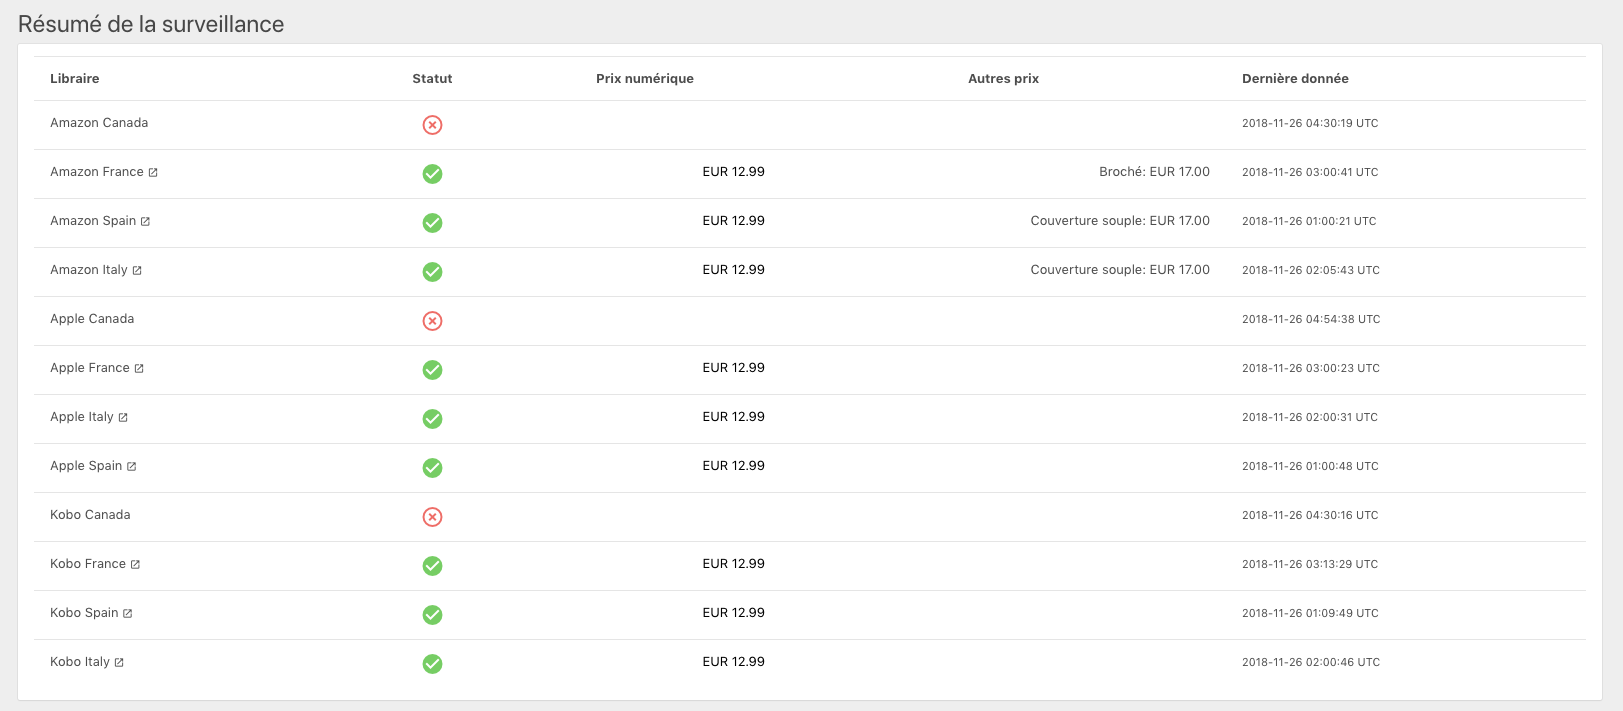Select the Apple Canada row name

coord(92,319)
